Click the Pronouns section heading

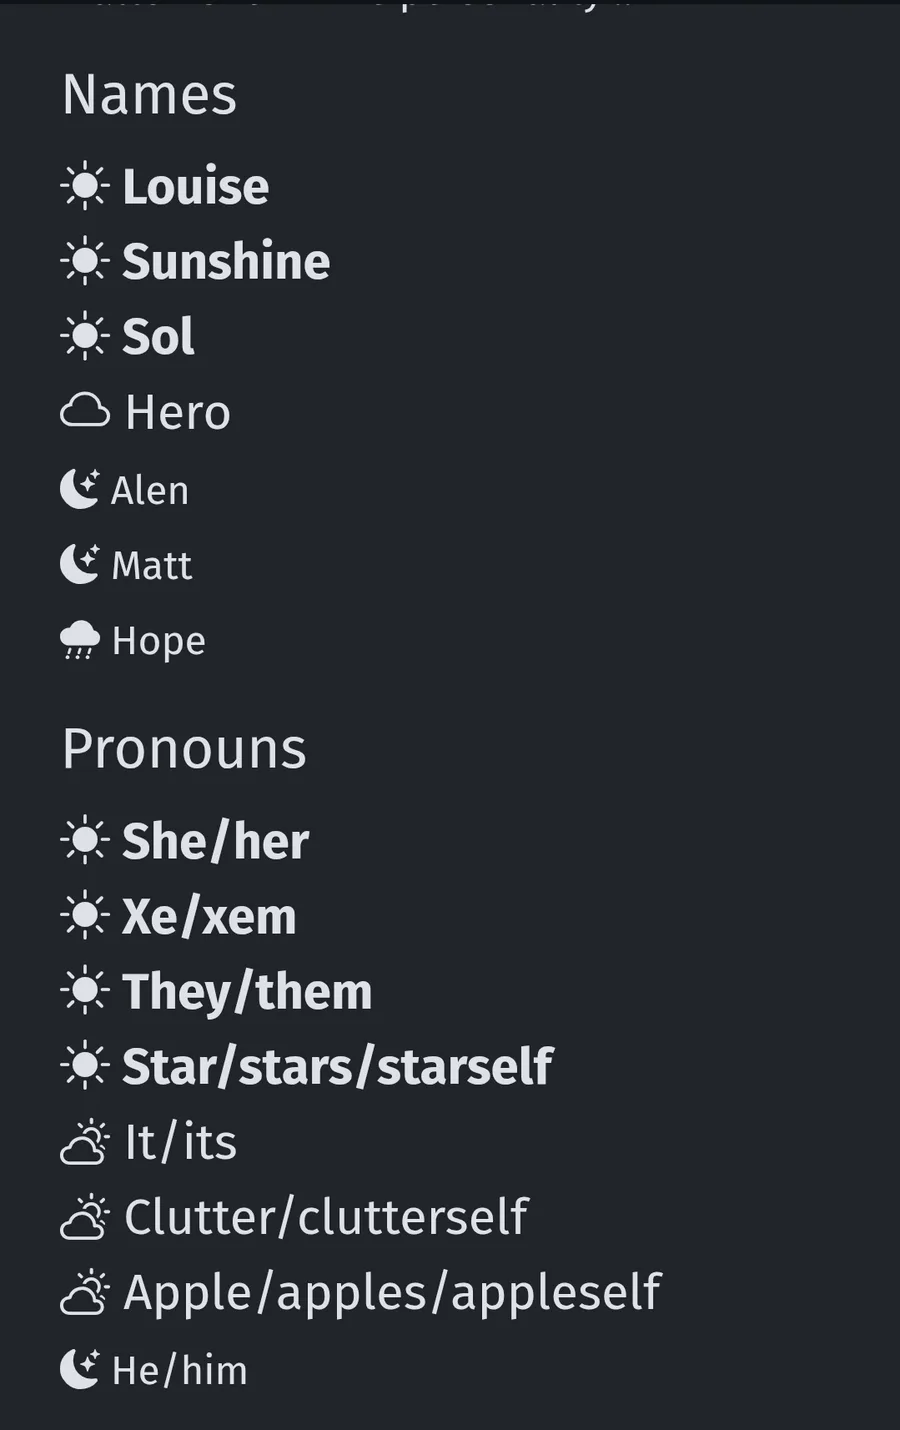click(x=185, y=749)
